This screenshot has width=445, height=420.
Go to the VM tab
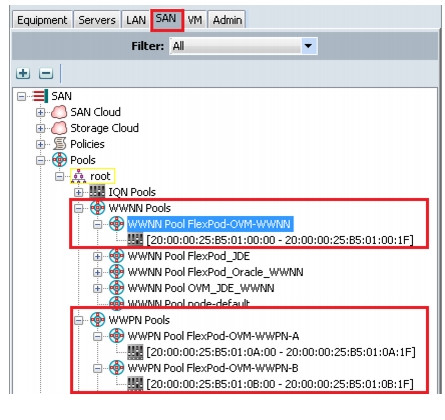pos(195,20)
